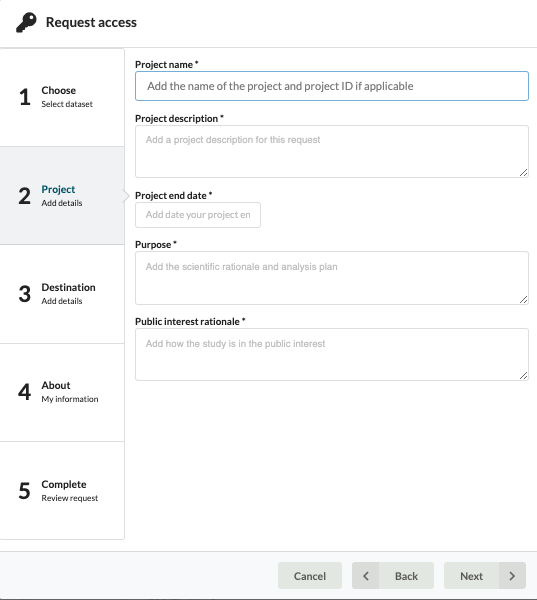Open the Project end date field
Viewport: 537px width, 600px height.
(198, 215)
